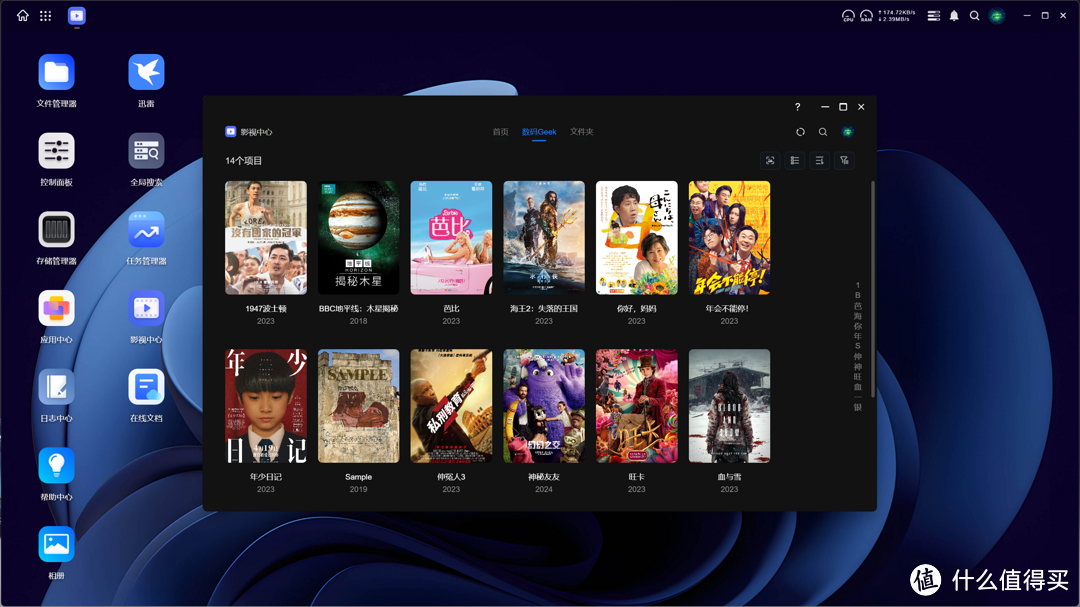The height and width of the screenshot is (607, 1080).
Task: Switch to the 文件夹 tab
Action: point(581,132)
